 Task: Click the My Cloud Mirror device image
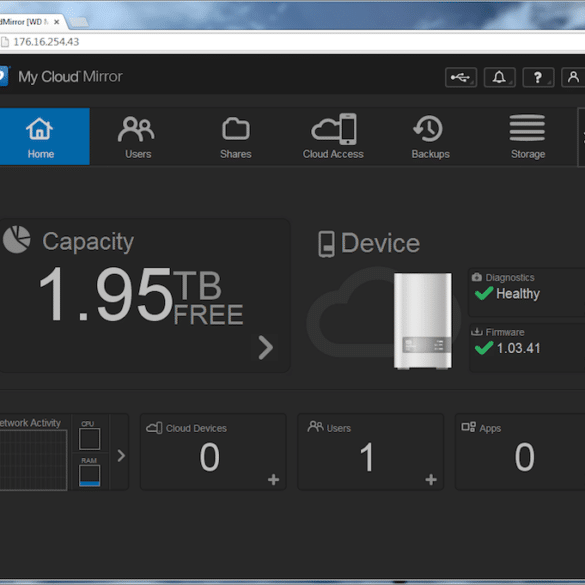(x=423, y=321)
